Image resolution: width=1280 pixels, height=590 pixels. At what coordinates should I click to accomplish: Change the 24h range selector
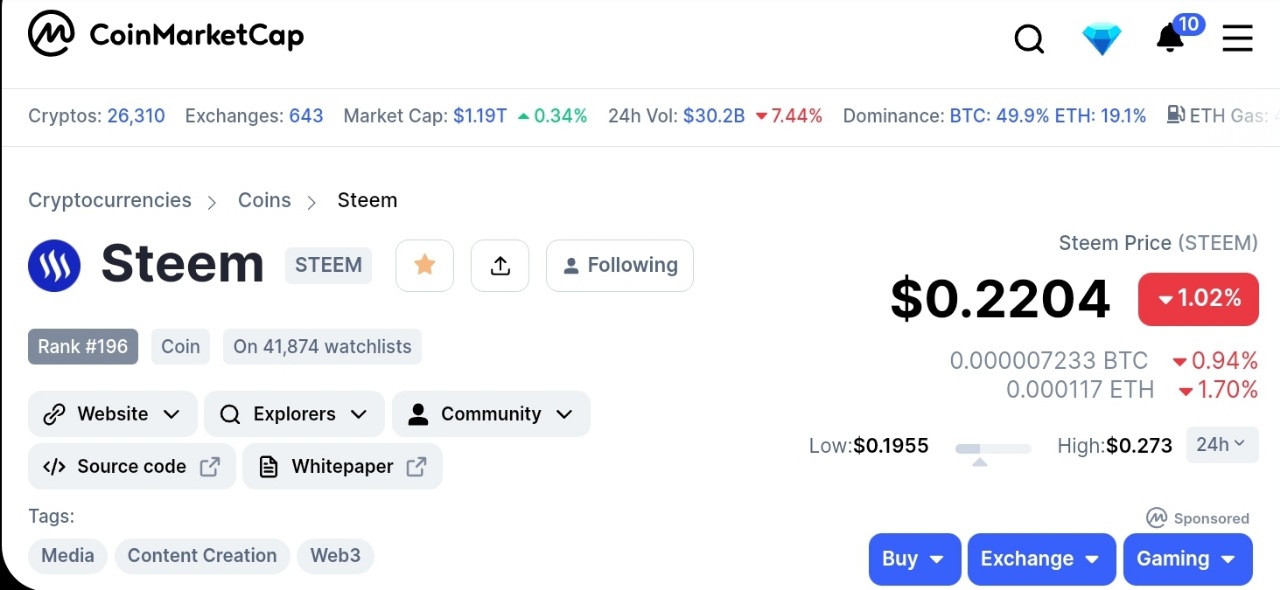click(x=1221, y=445)
